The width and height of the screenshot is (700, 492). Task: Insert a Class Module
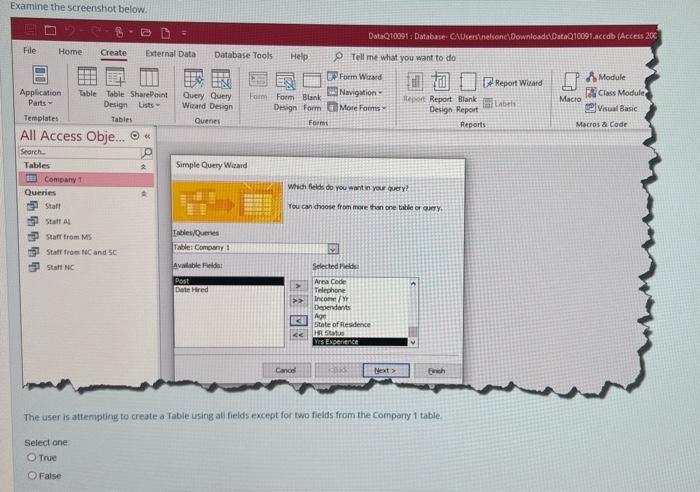(x=616, y=93)
